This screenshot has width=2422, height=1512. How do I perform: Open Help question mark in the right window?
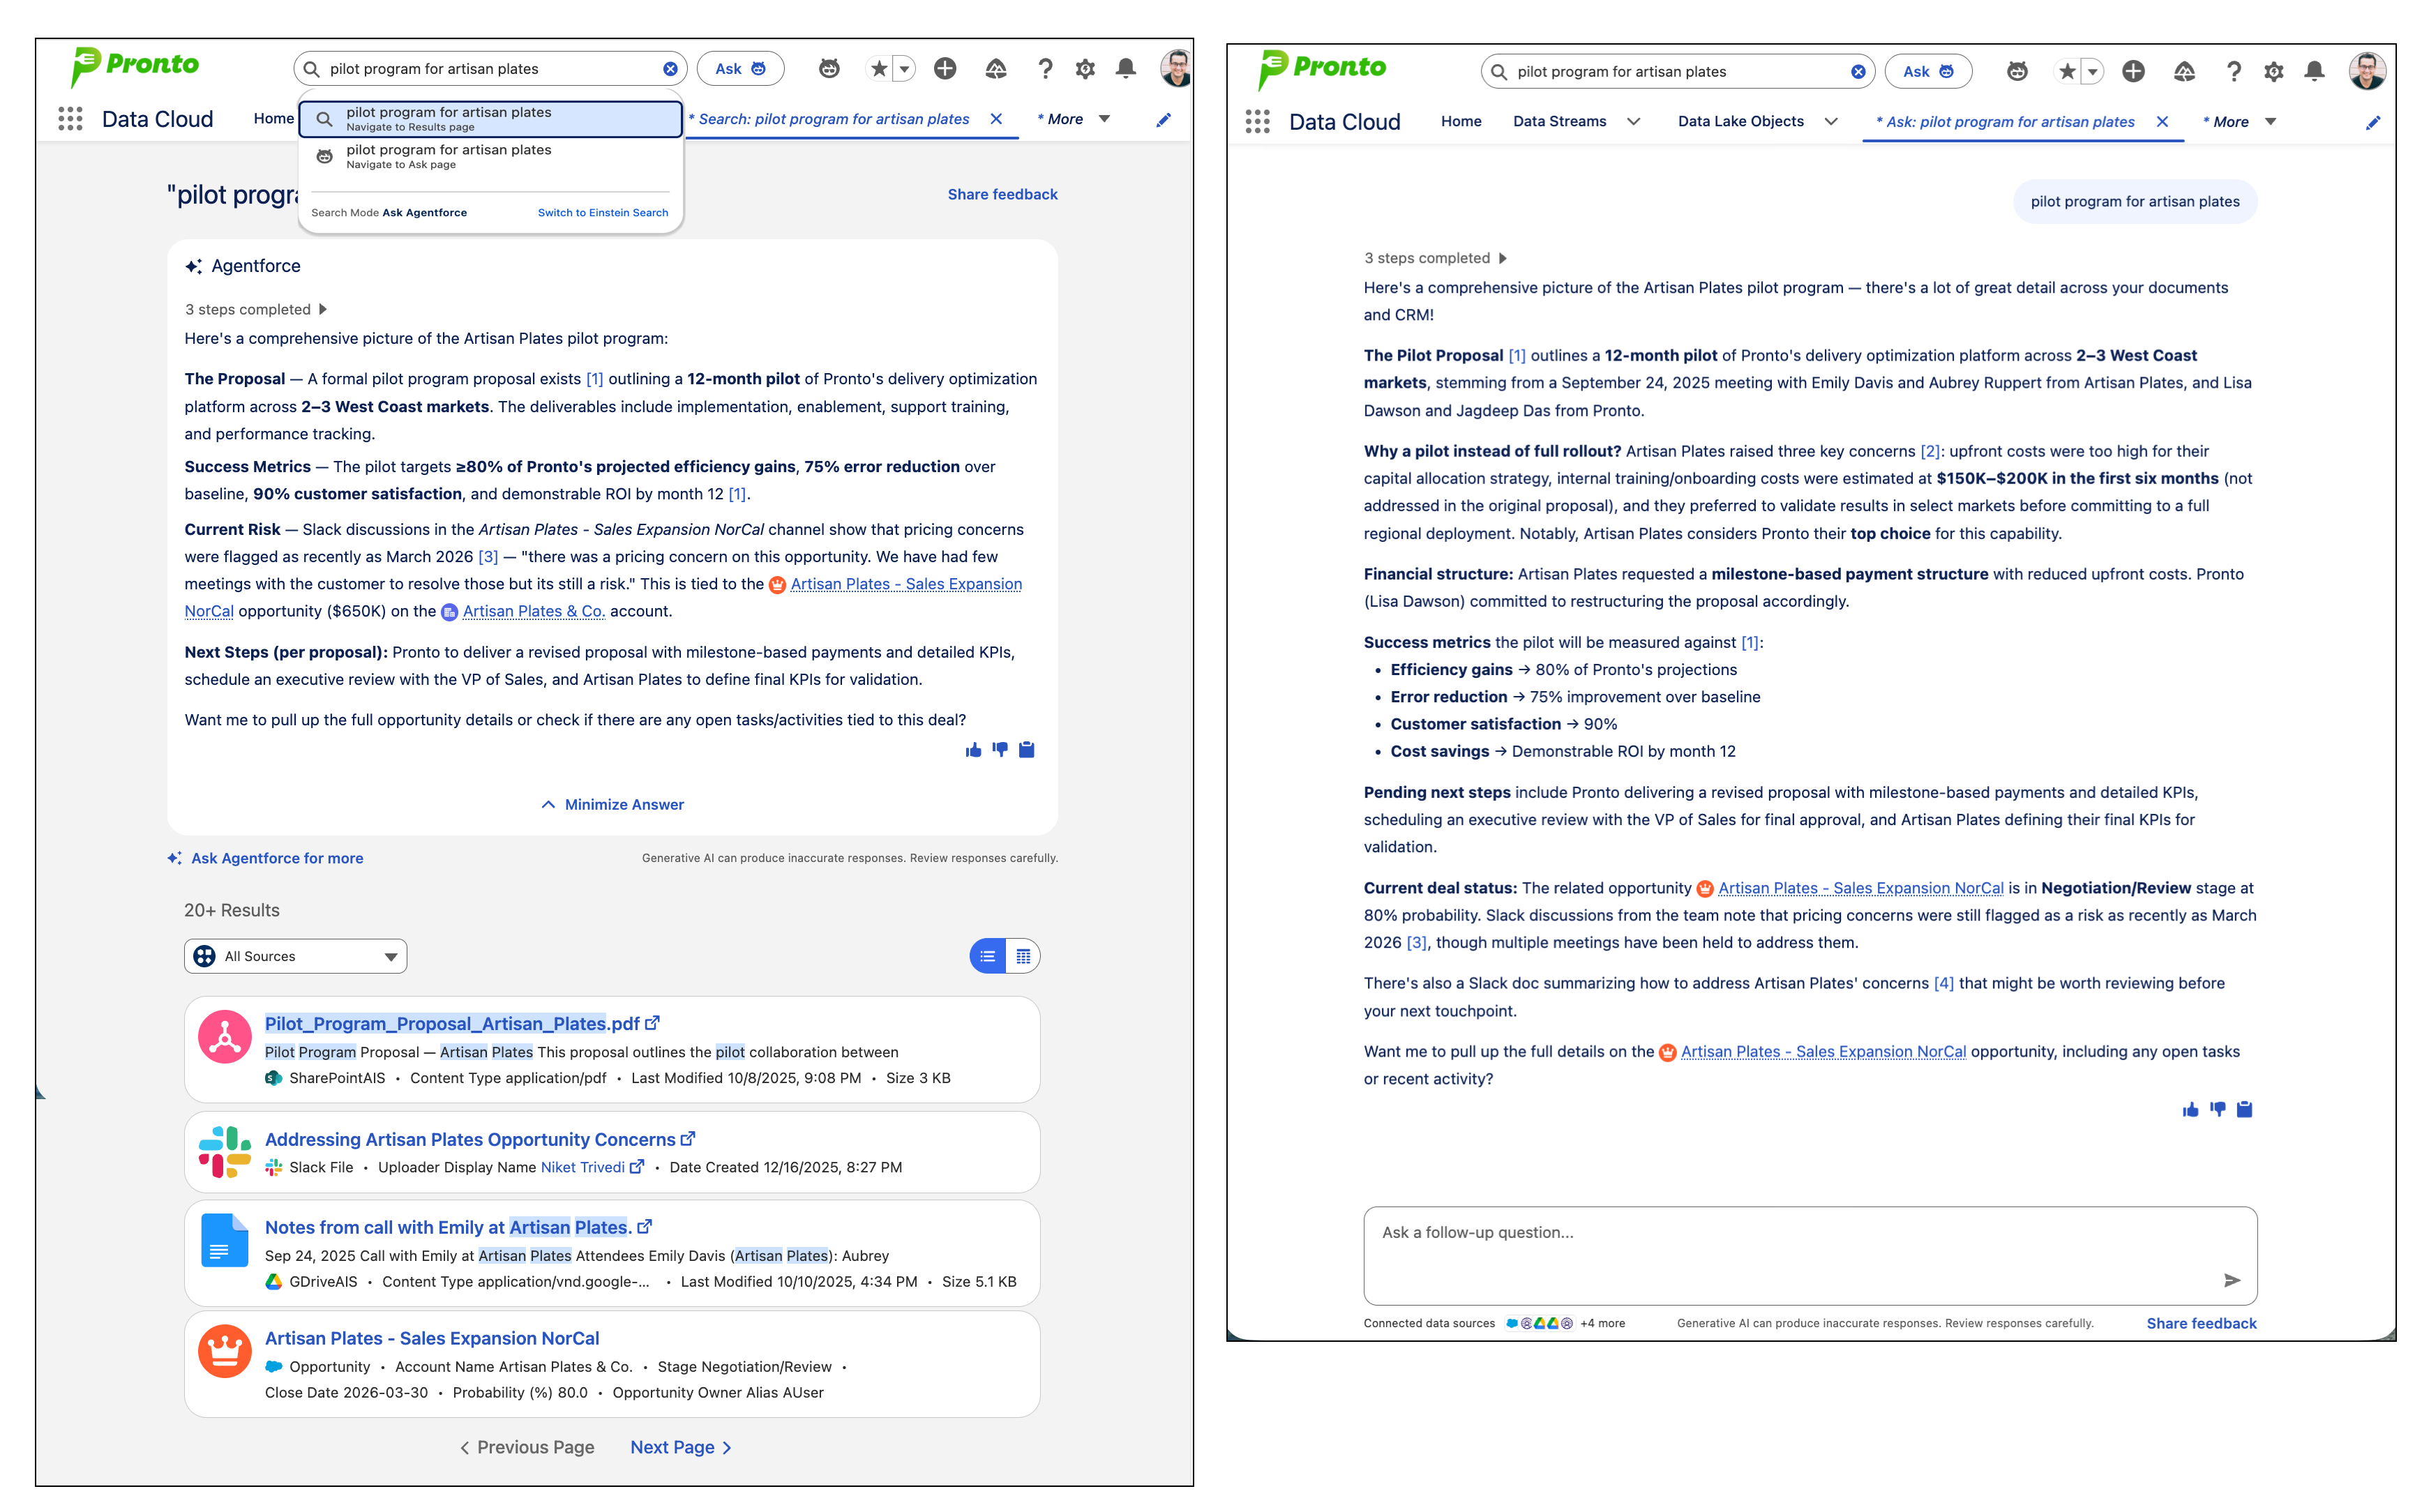2233,72
